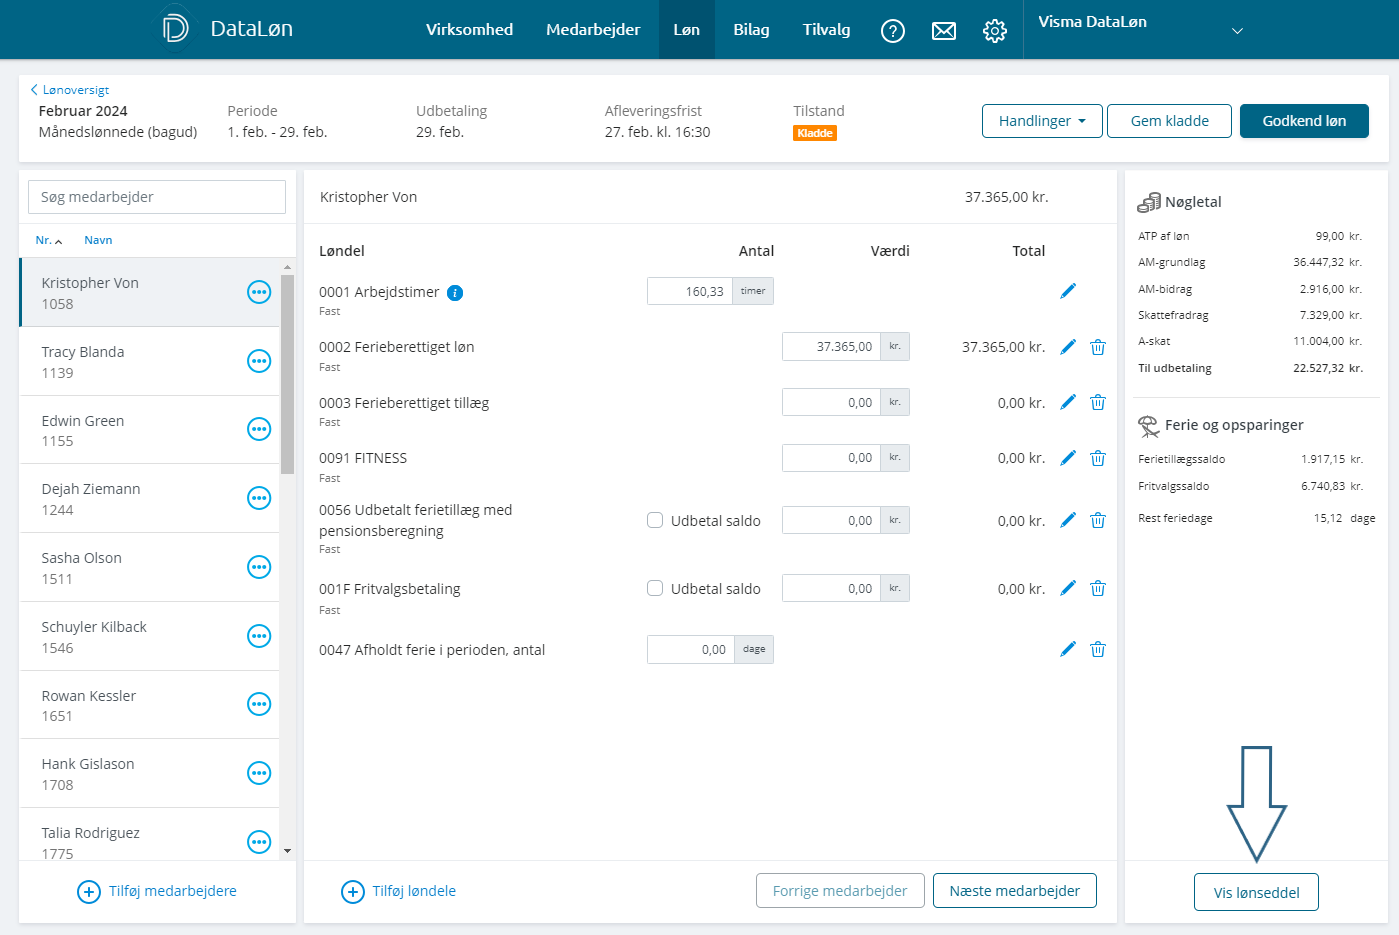The image size is (1399, 935).
Task: Open options menu for Tracy Blanda
Action: [x=259, y=361]
